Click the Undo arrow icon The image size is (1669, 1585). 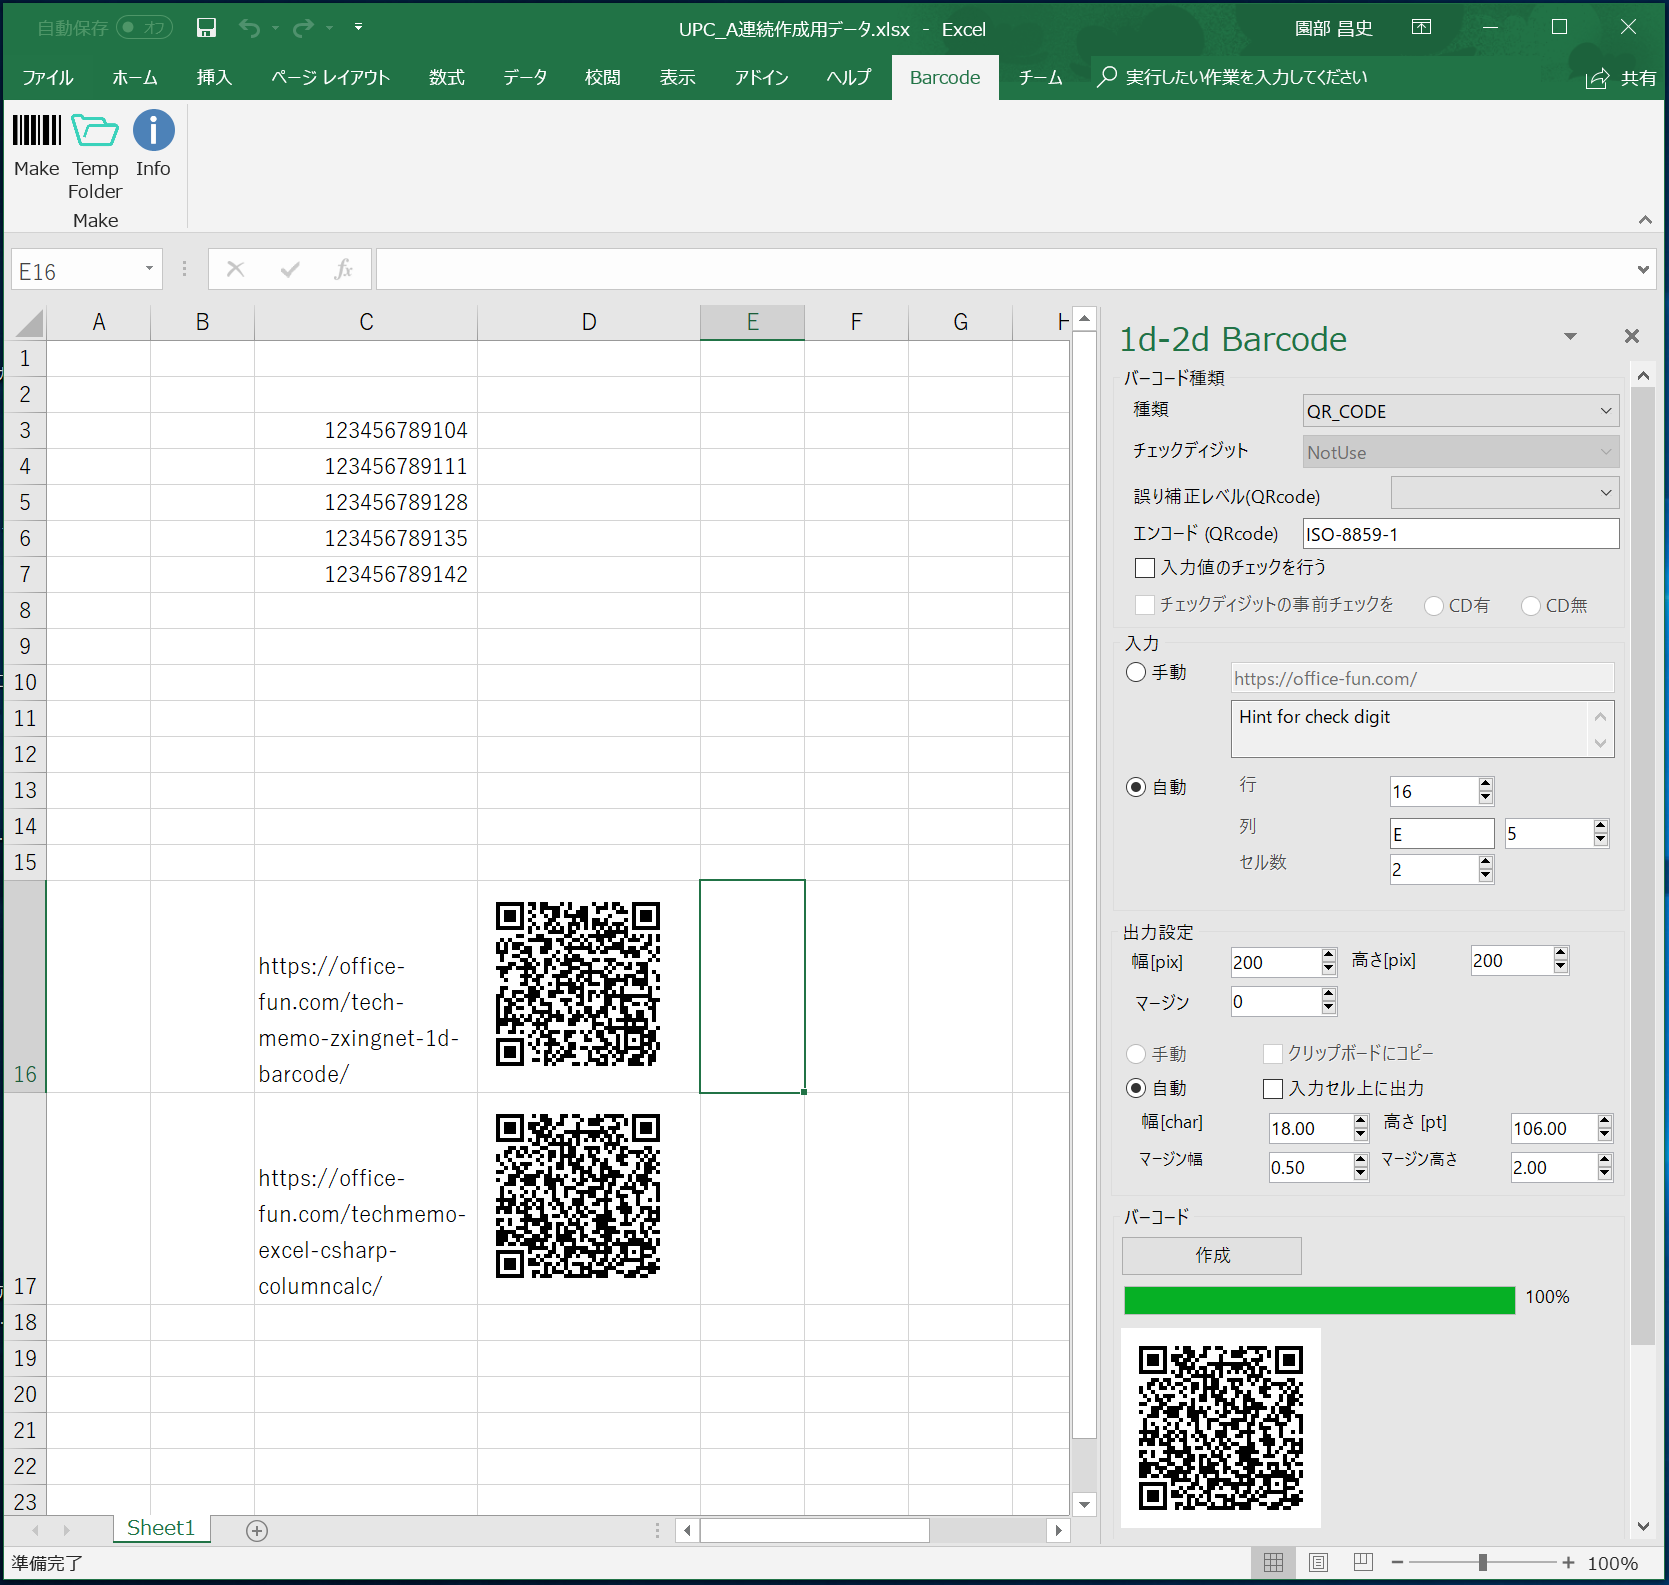[x=249, y=28]
